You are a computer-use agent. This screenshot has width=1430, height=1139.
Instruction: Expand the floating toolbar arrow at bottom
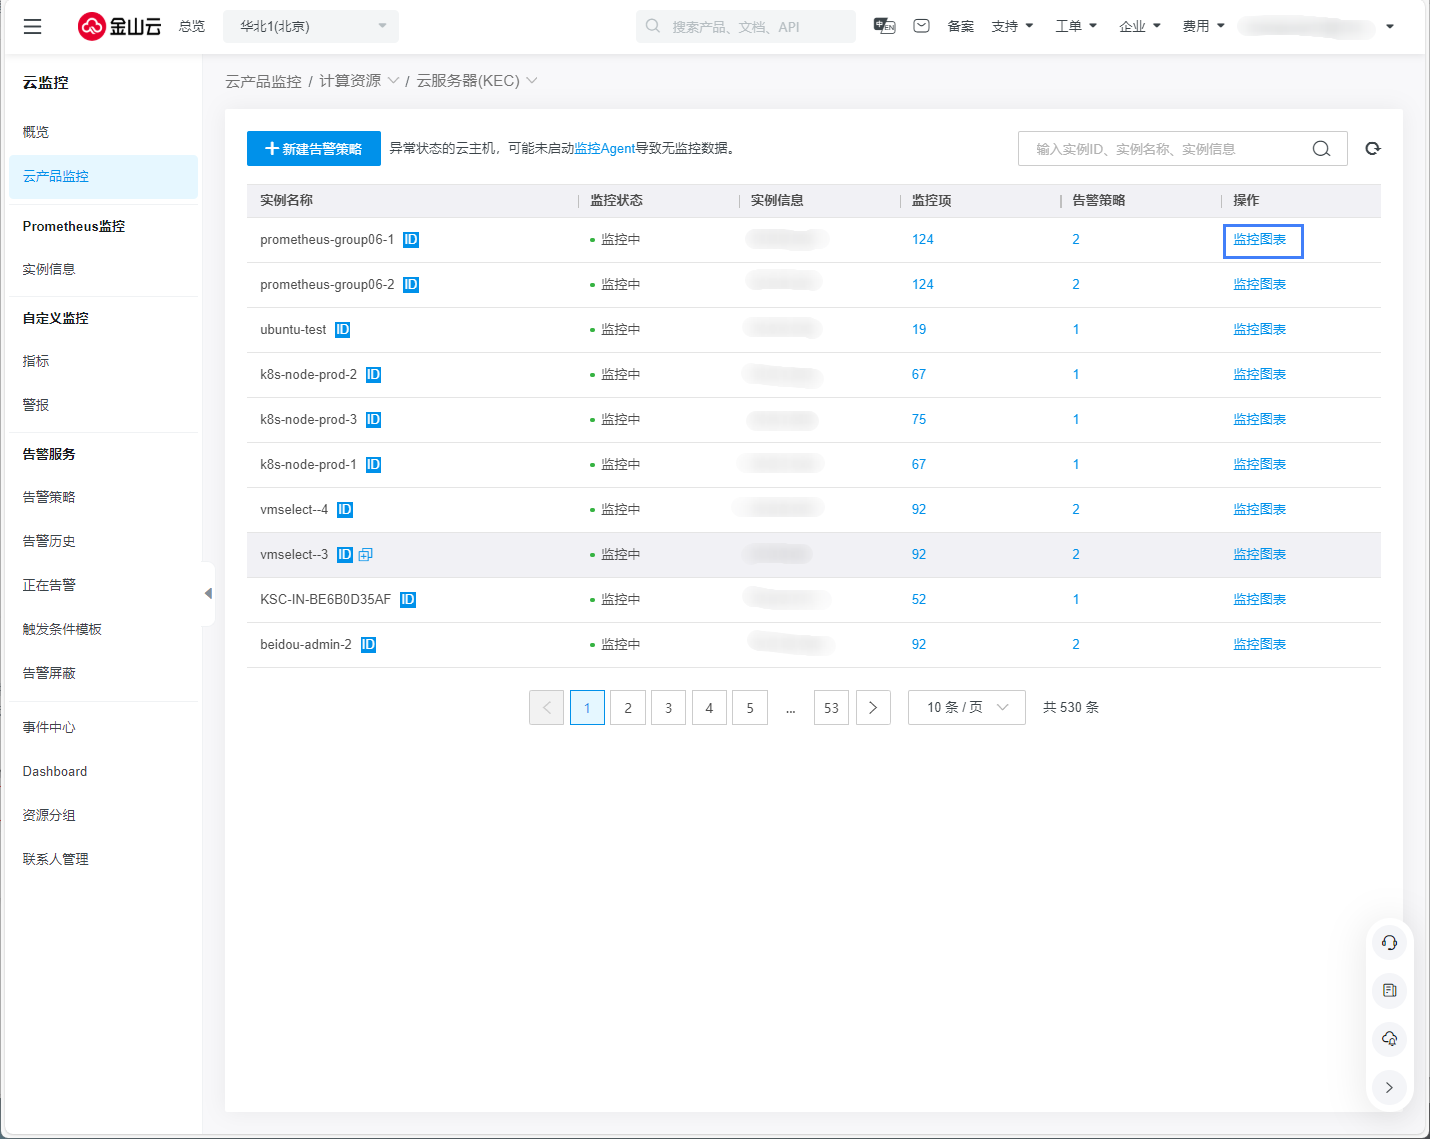(x=1389, y=1087)
